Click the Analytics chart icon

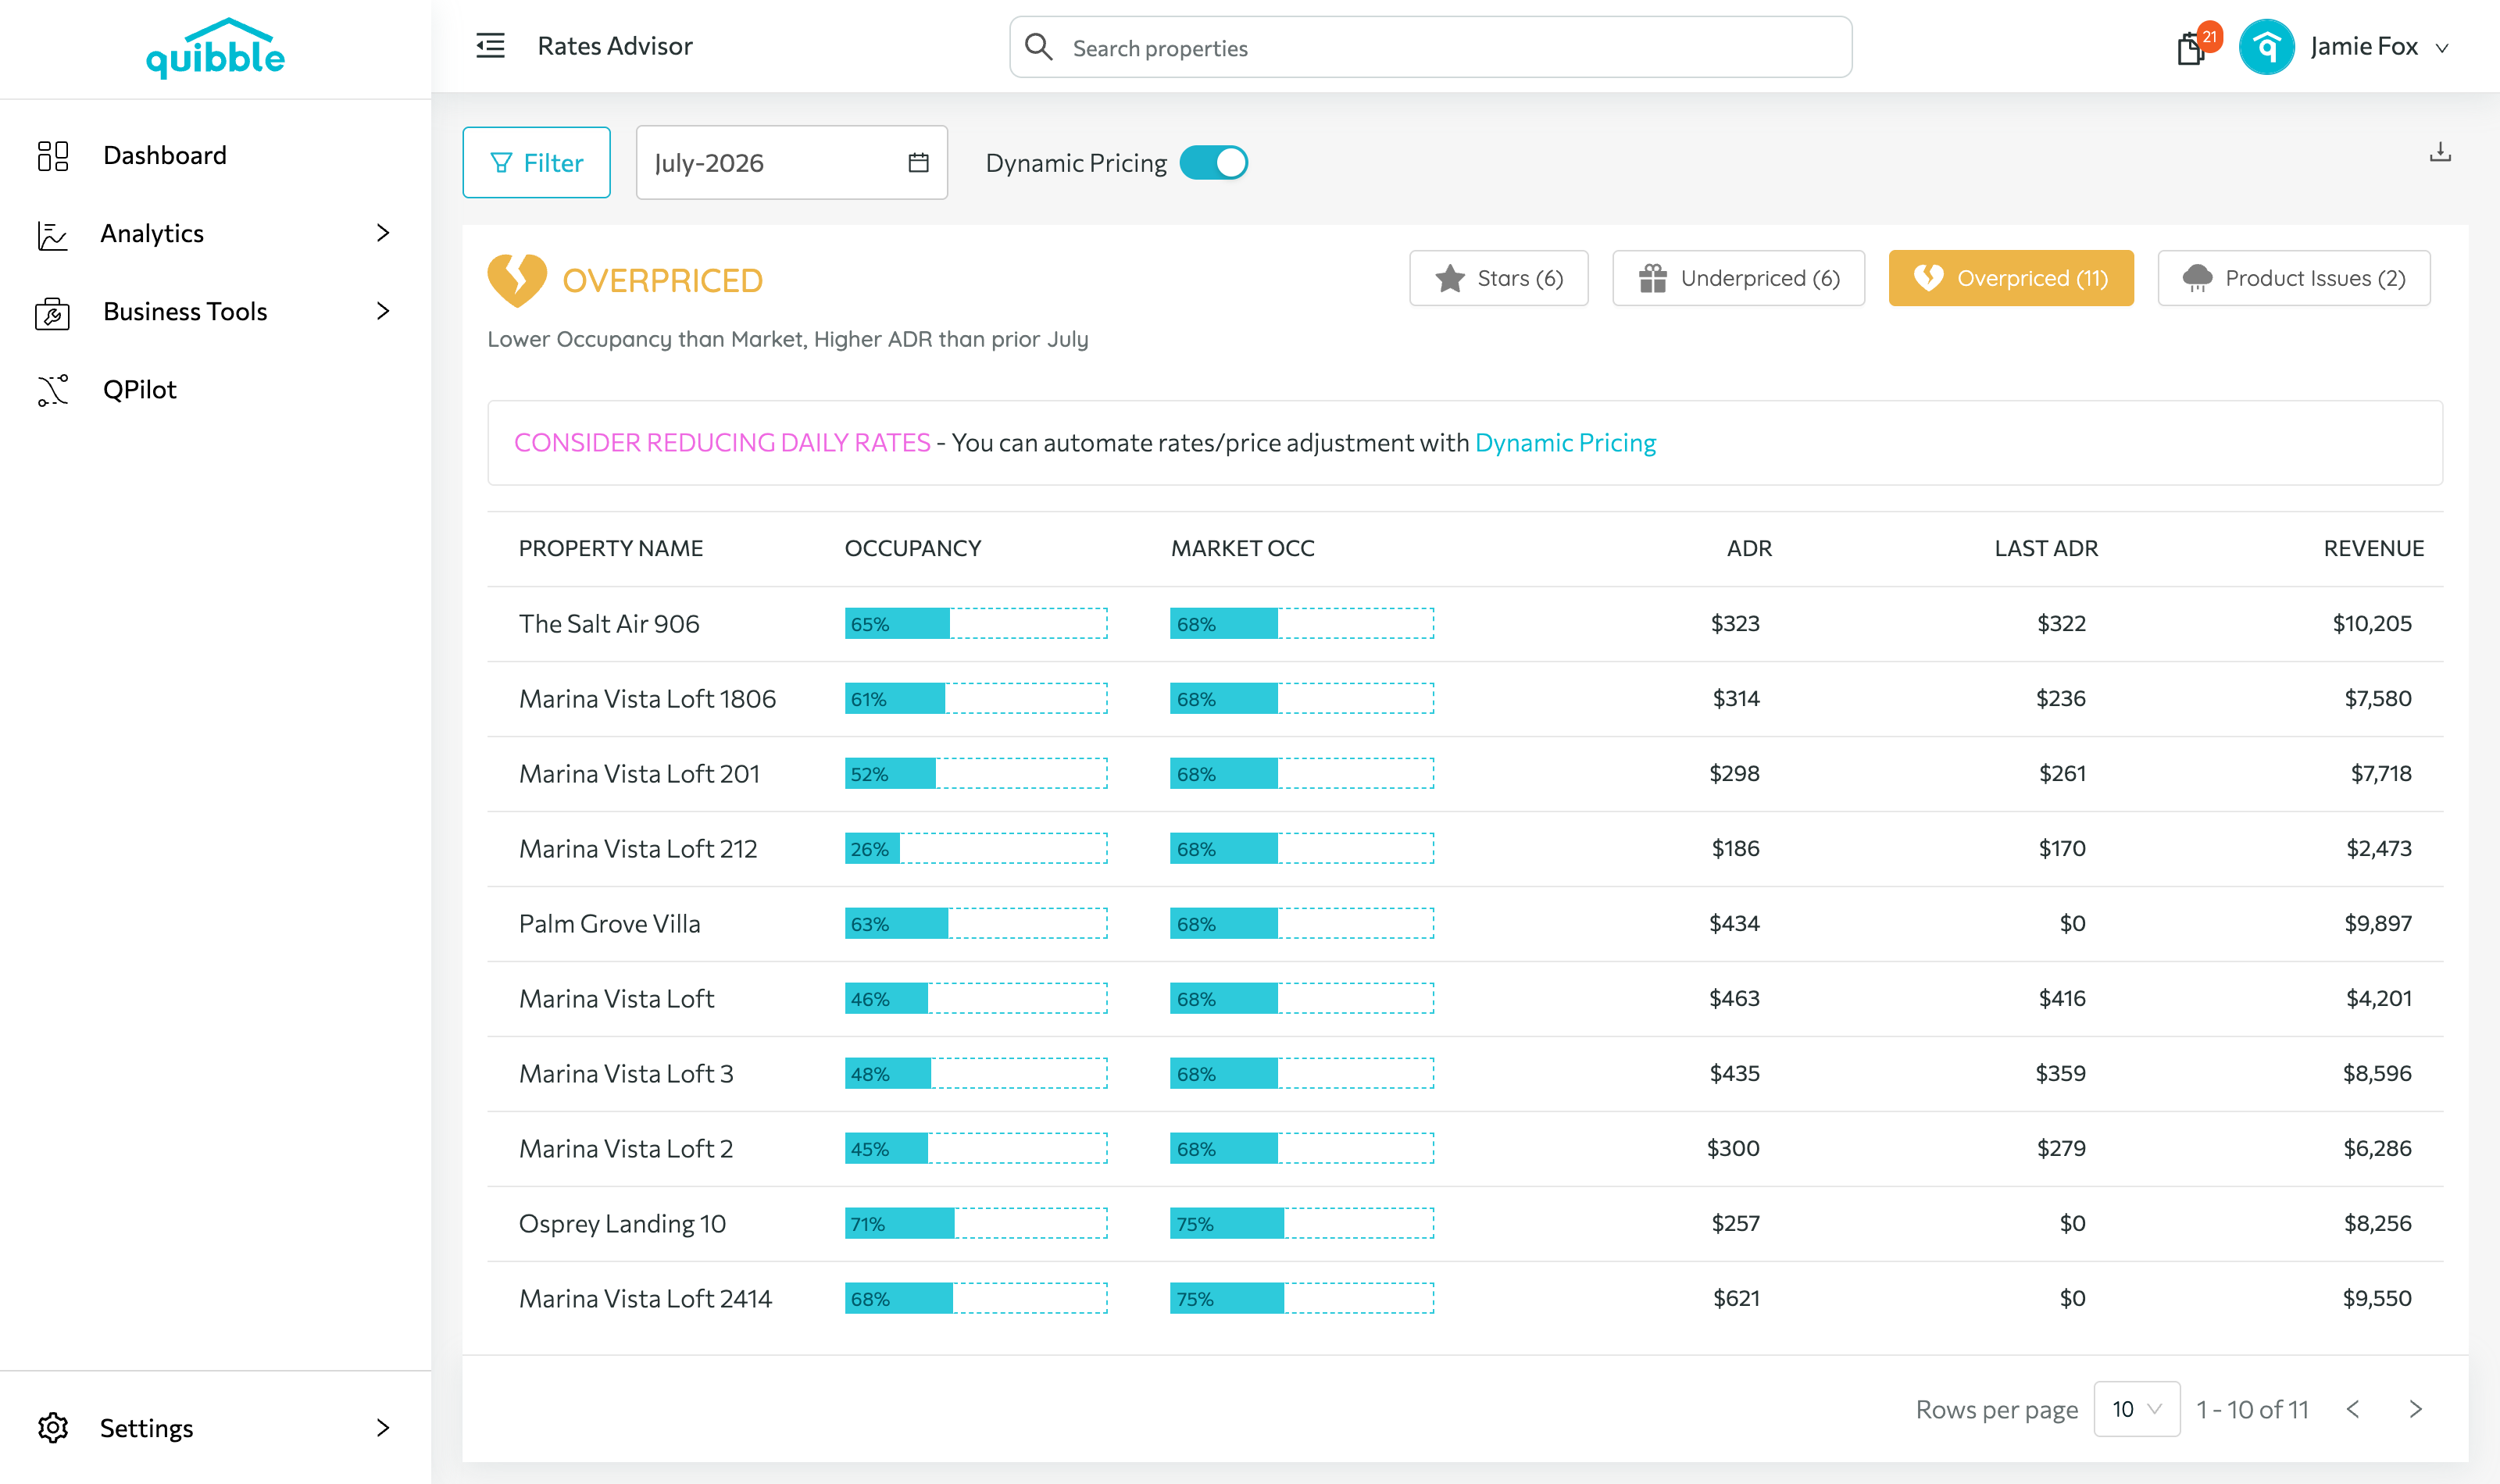(53, 234)
